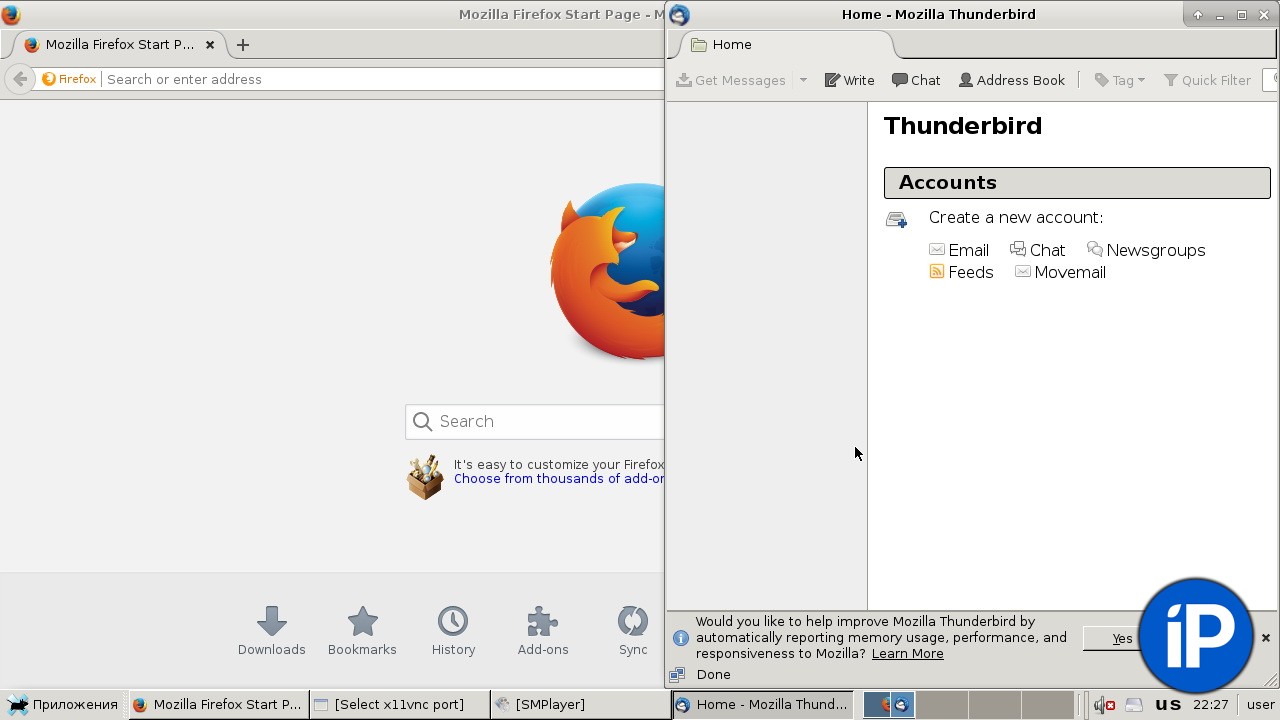The width and height of the screenshot is (1280, 720).
Task: Click the Home - Mozilla Thunderbird taskbar button
Action: [762, 704]
